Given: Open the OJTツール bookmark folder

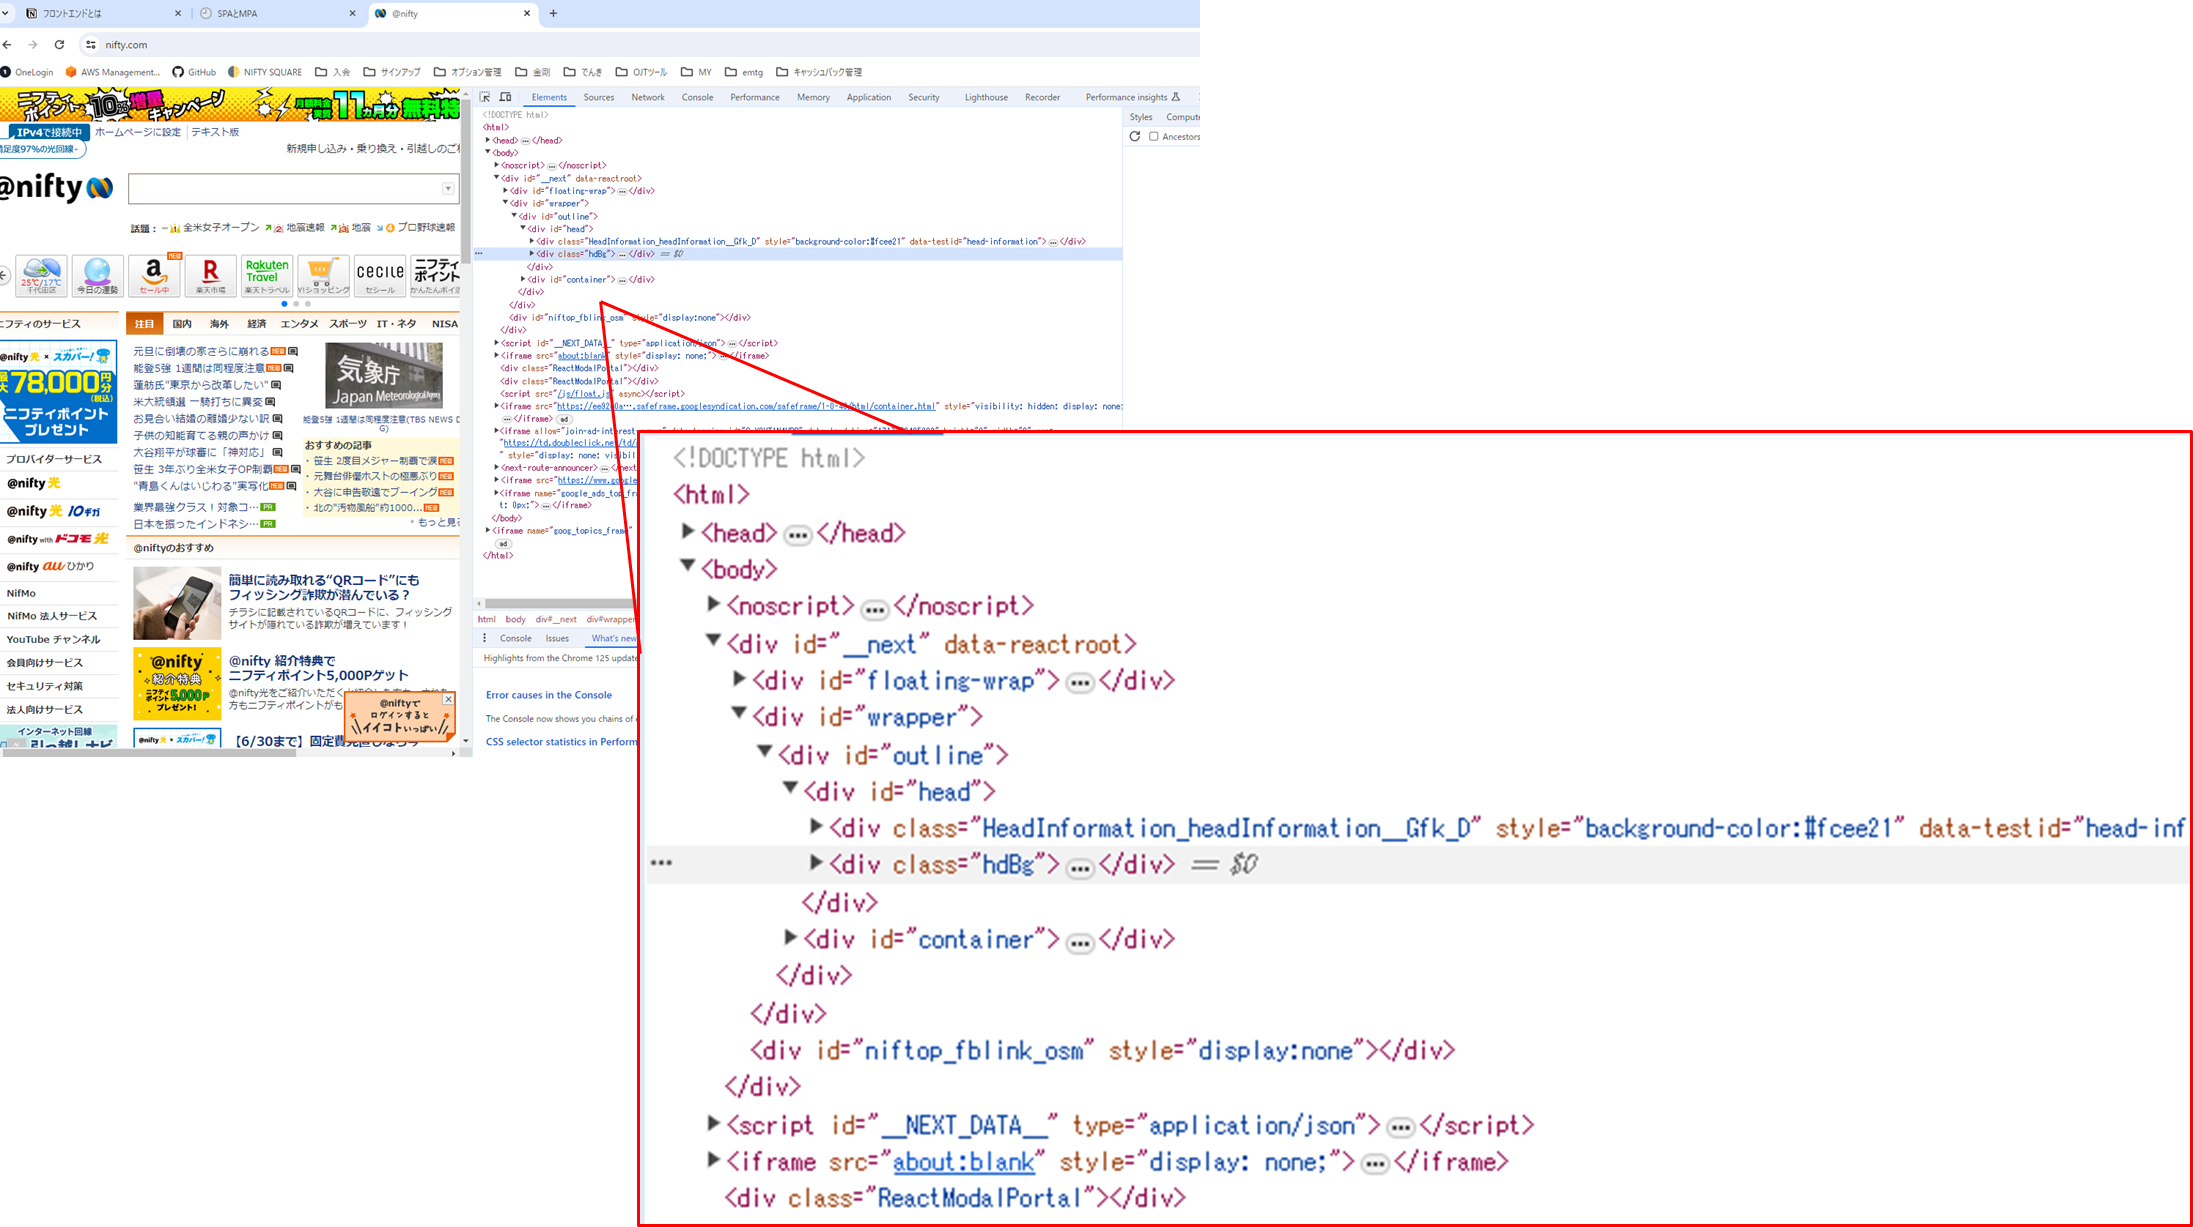Looking at the screenshot, I should coord(642,72).
